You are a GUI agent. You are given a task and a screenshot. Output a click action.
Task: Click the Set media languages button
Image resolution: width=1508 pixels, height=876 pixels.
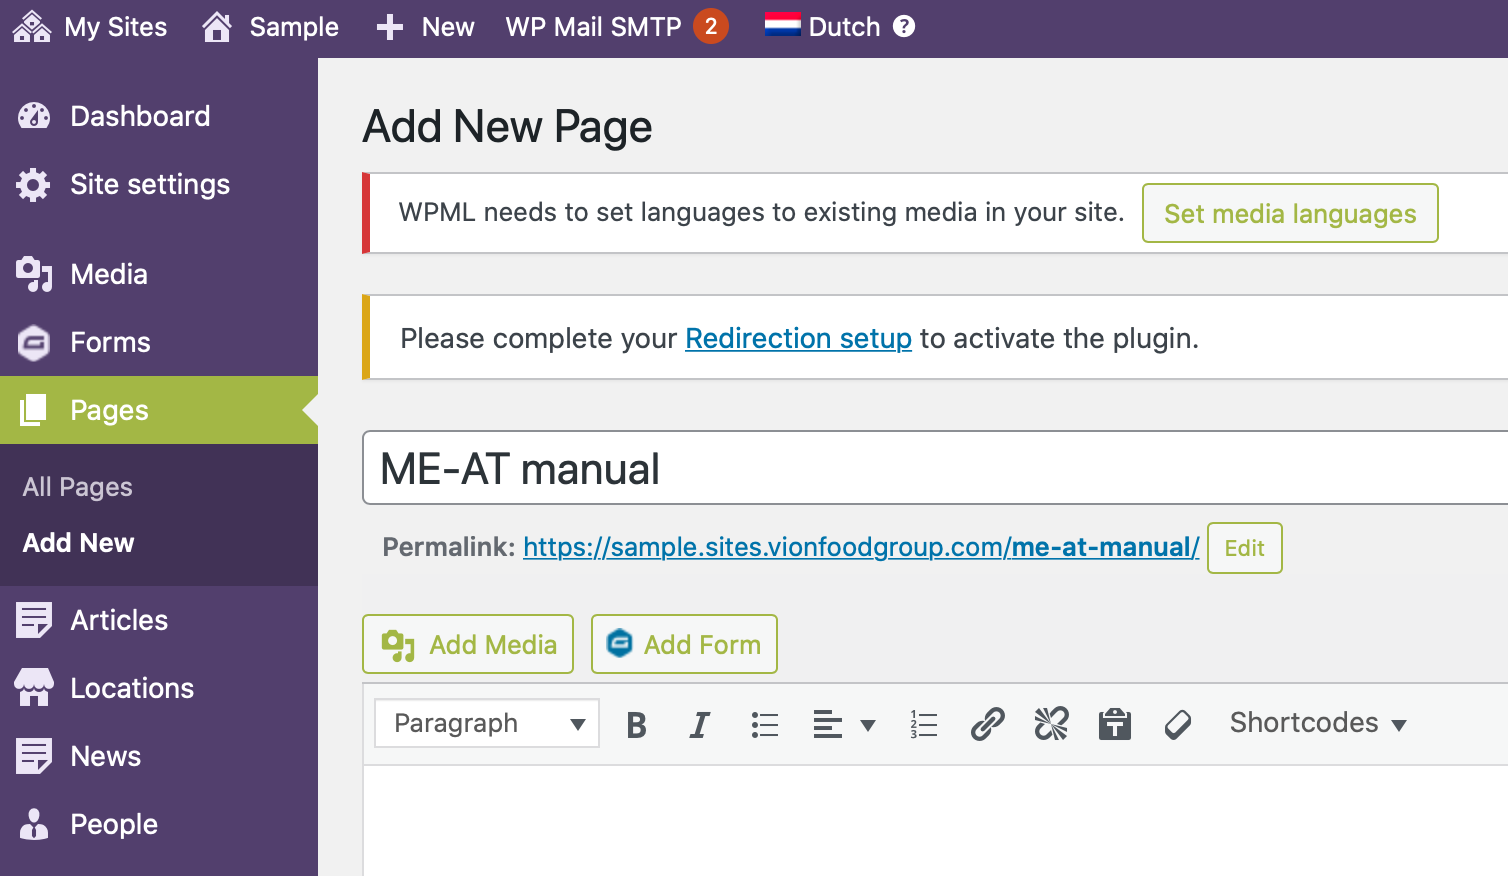click(1289, 213)
